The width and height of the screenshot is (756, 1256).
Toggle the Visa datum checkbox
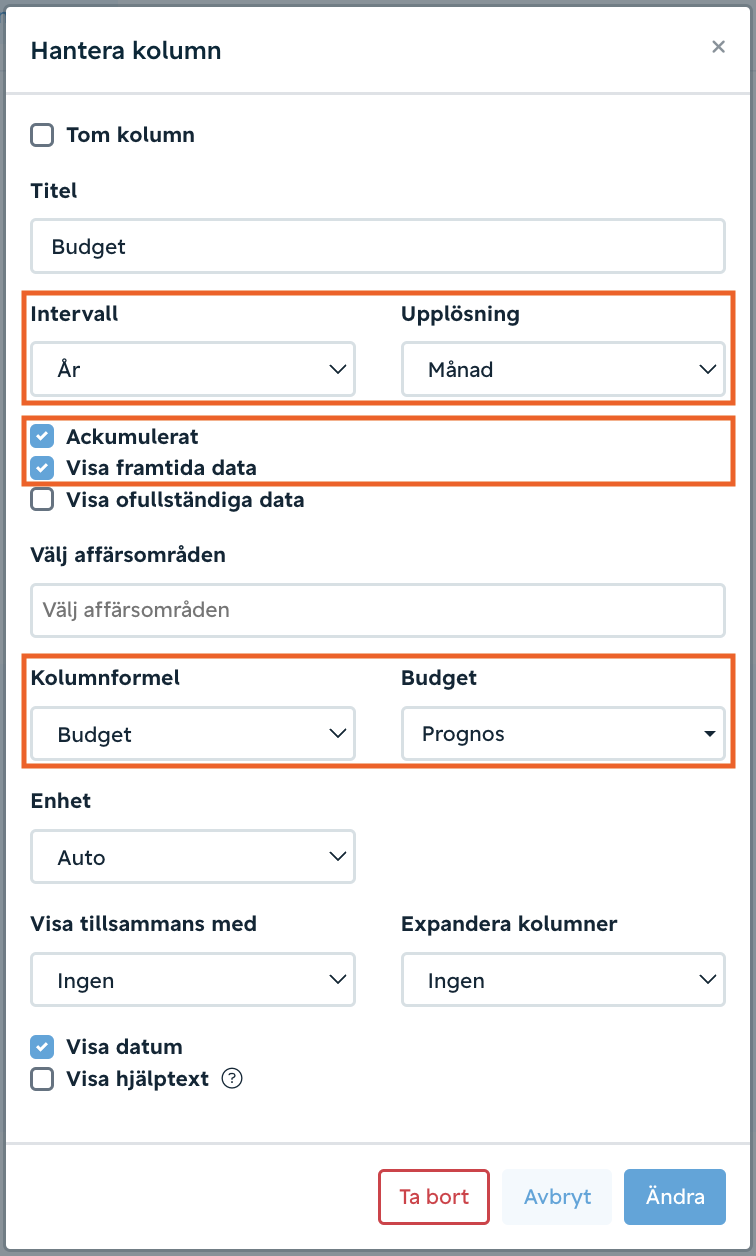pos(42,1047)
